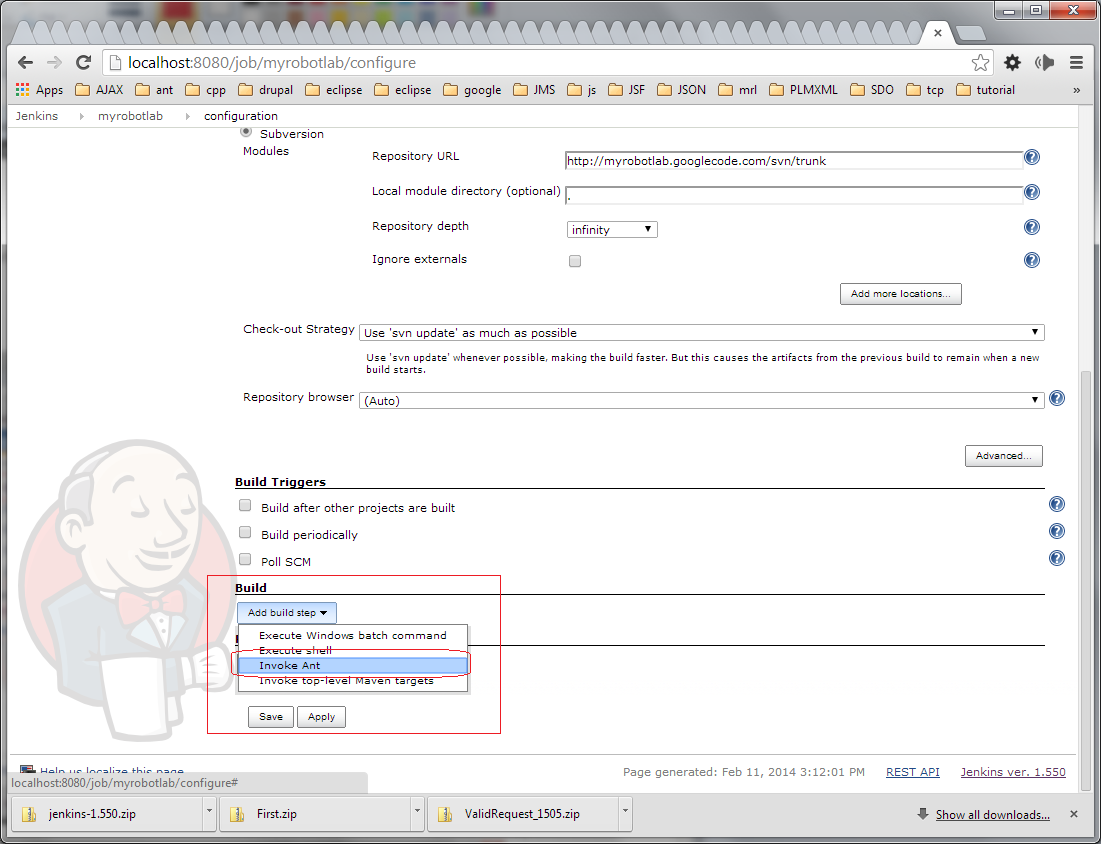Open a new browser tab
This screenshot has width=1101, height=844.
pos(970,33)
